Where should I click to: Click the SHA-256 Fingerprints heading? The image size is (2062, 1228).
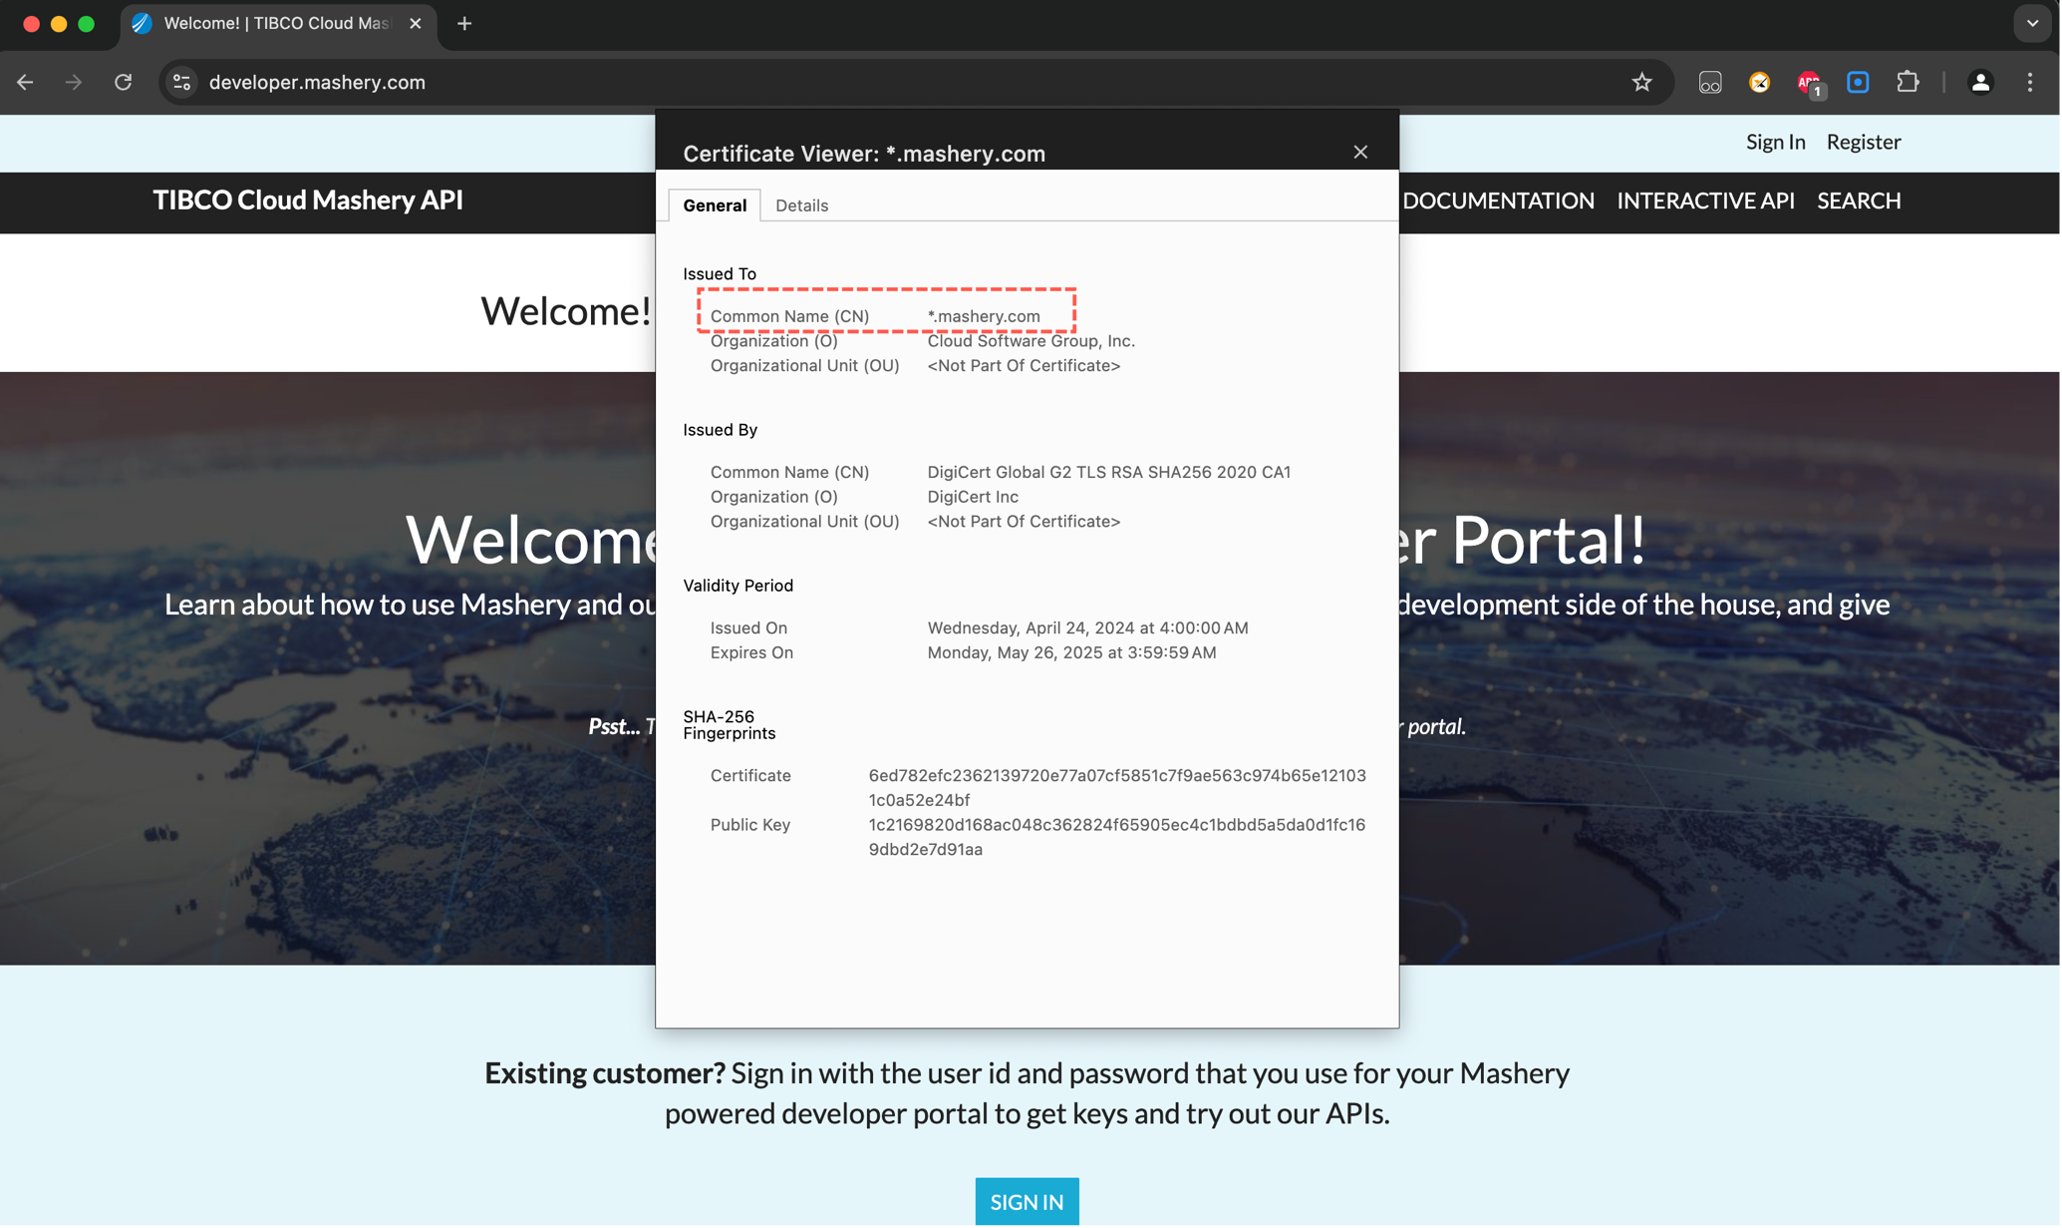729,726
